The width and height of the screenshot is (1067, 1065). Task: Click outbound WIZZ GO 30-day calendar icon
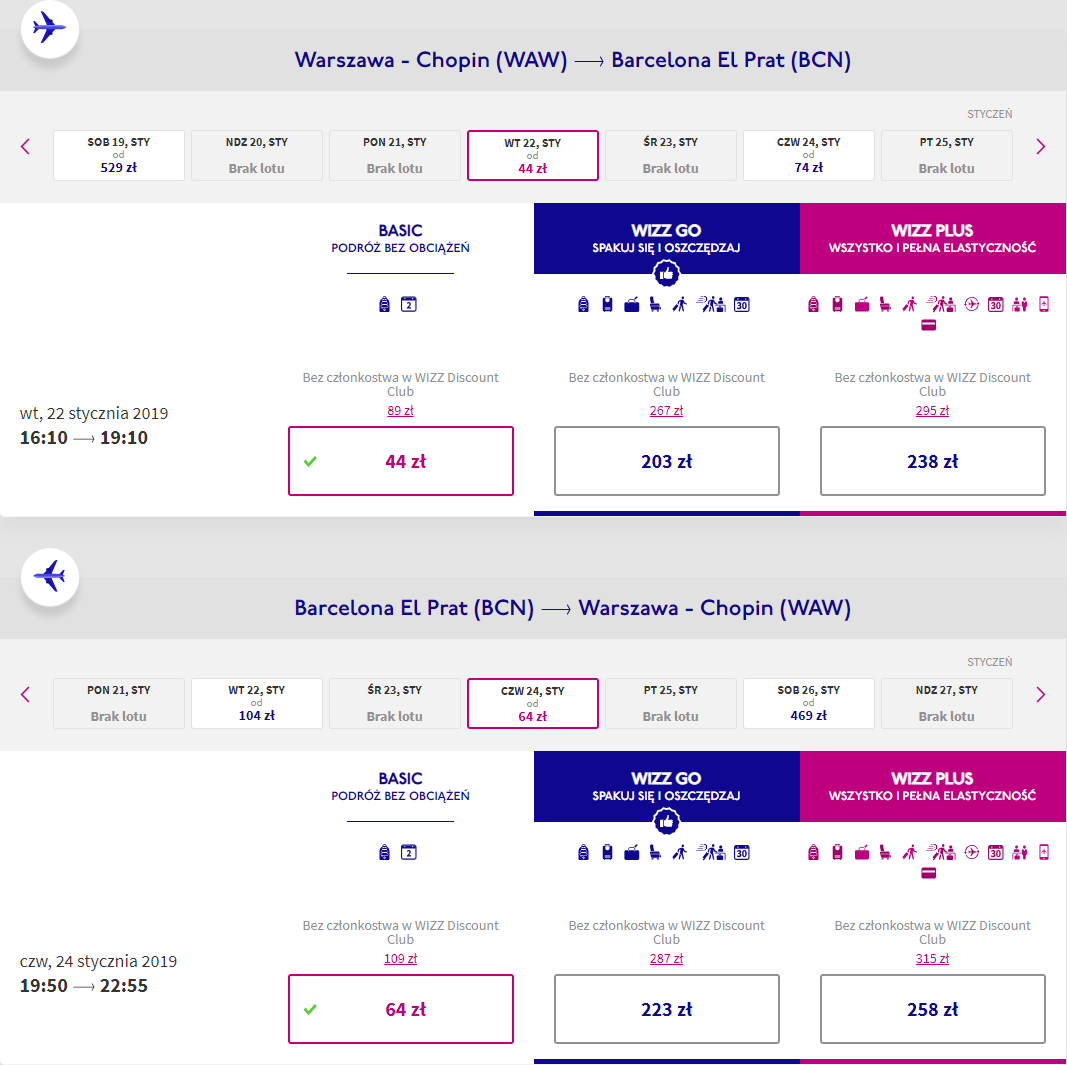click(742, 304)
